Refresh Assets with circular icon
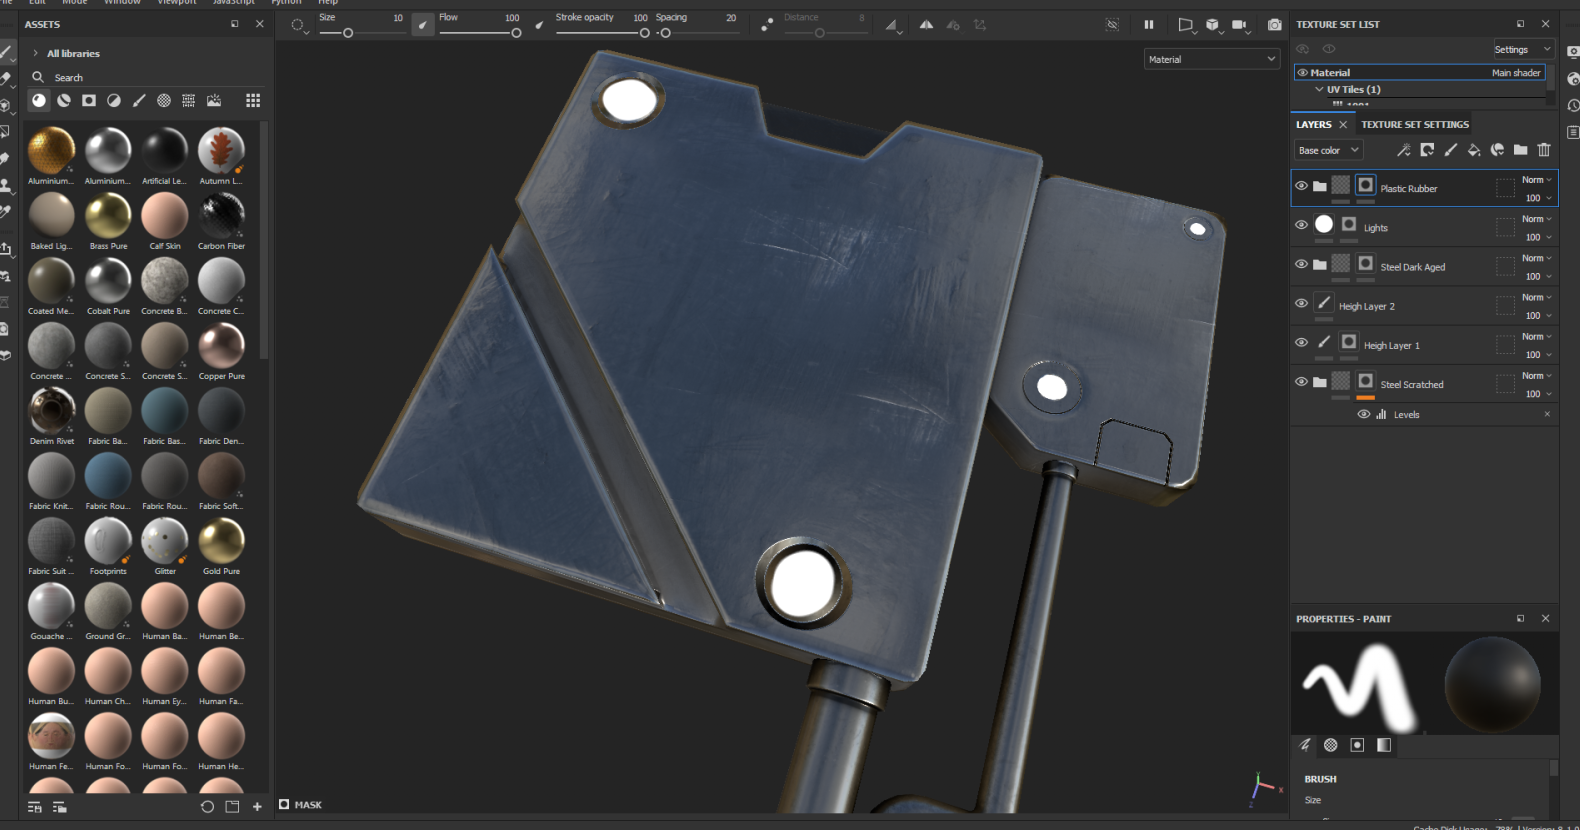 (207, 807)
